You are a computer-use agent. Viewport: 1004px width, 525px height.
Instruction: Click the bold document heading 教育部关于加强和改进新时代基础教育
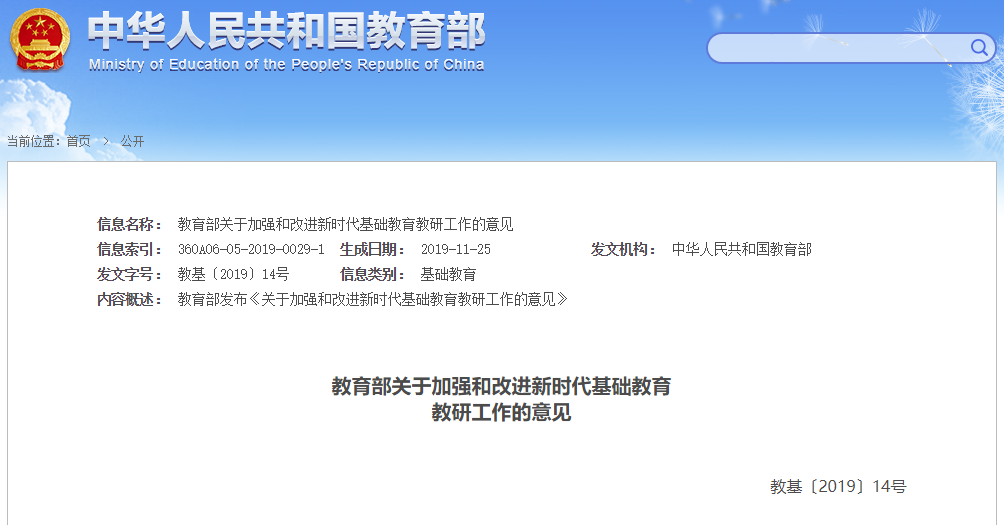(x=501, y=387)
